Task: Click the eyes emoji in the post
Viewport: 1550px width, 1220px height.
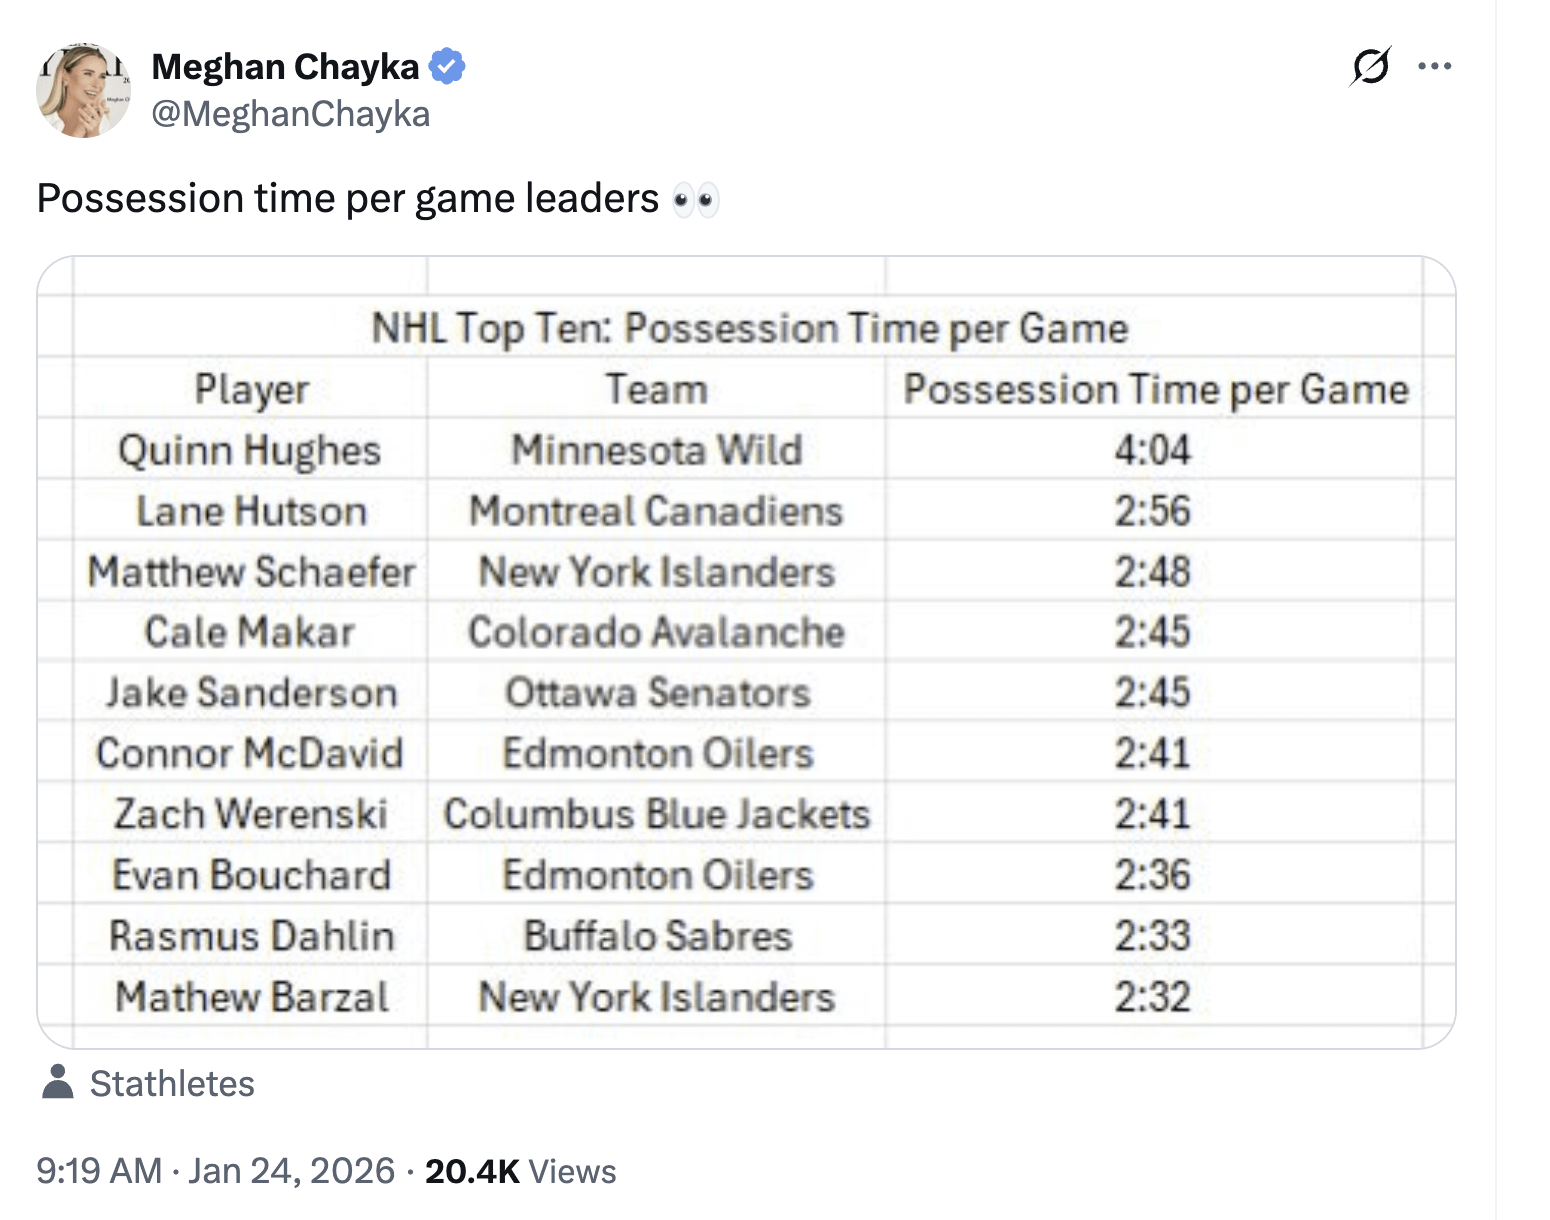Action: tap(695, 200)
